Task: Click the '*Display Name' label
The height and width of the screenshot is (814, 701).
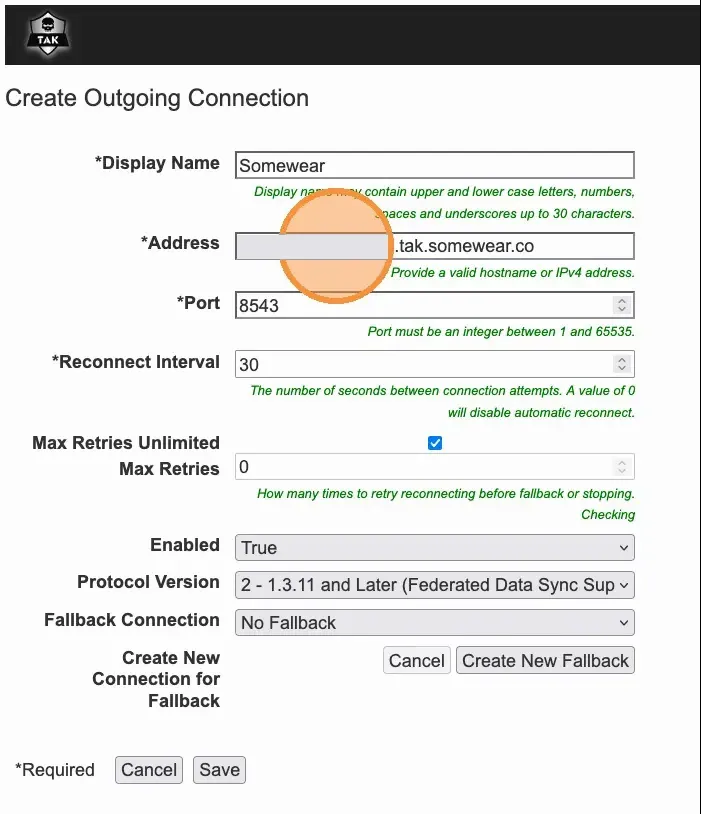Action: coord(157,163)
